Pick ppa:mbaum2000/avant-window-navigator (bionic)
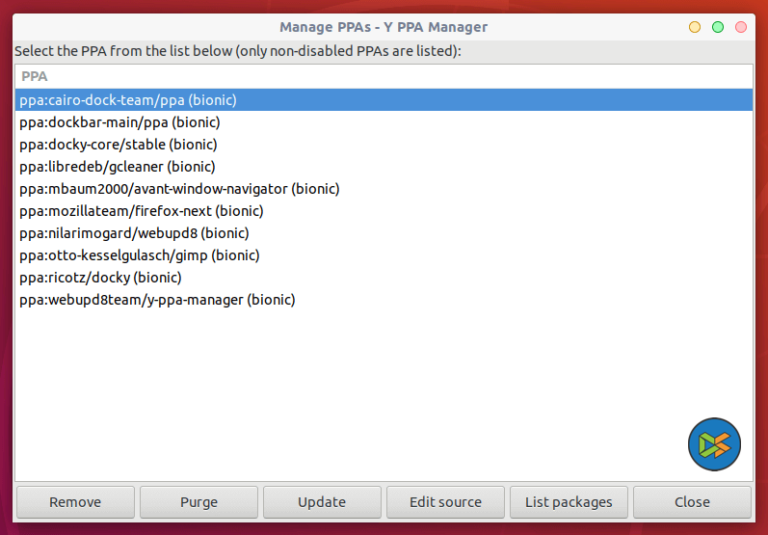768x535 pixels. (x=384, y=189)
